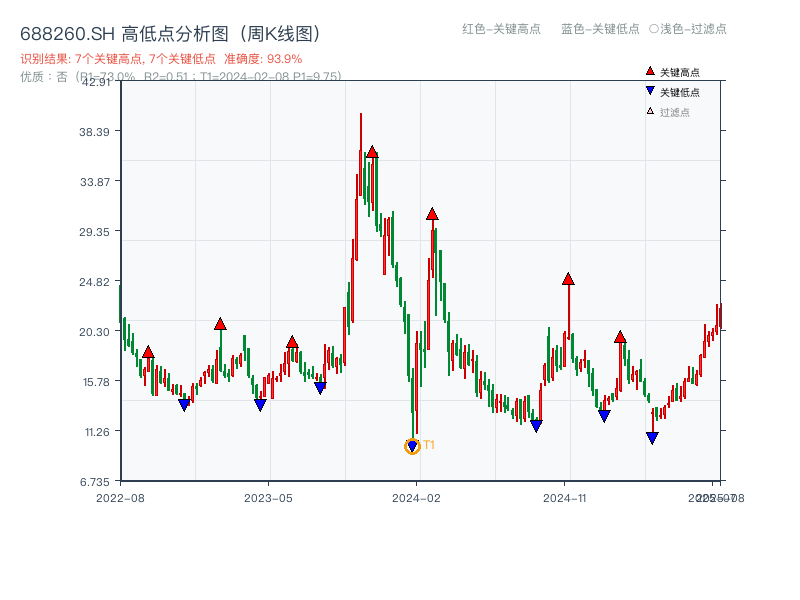Expand details of the T1 circled marker

[x=412, y=446]
